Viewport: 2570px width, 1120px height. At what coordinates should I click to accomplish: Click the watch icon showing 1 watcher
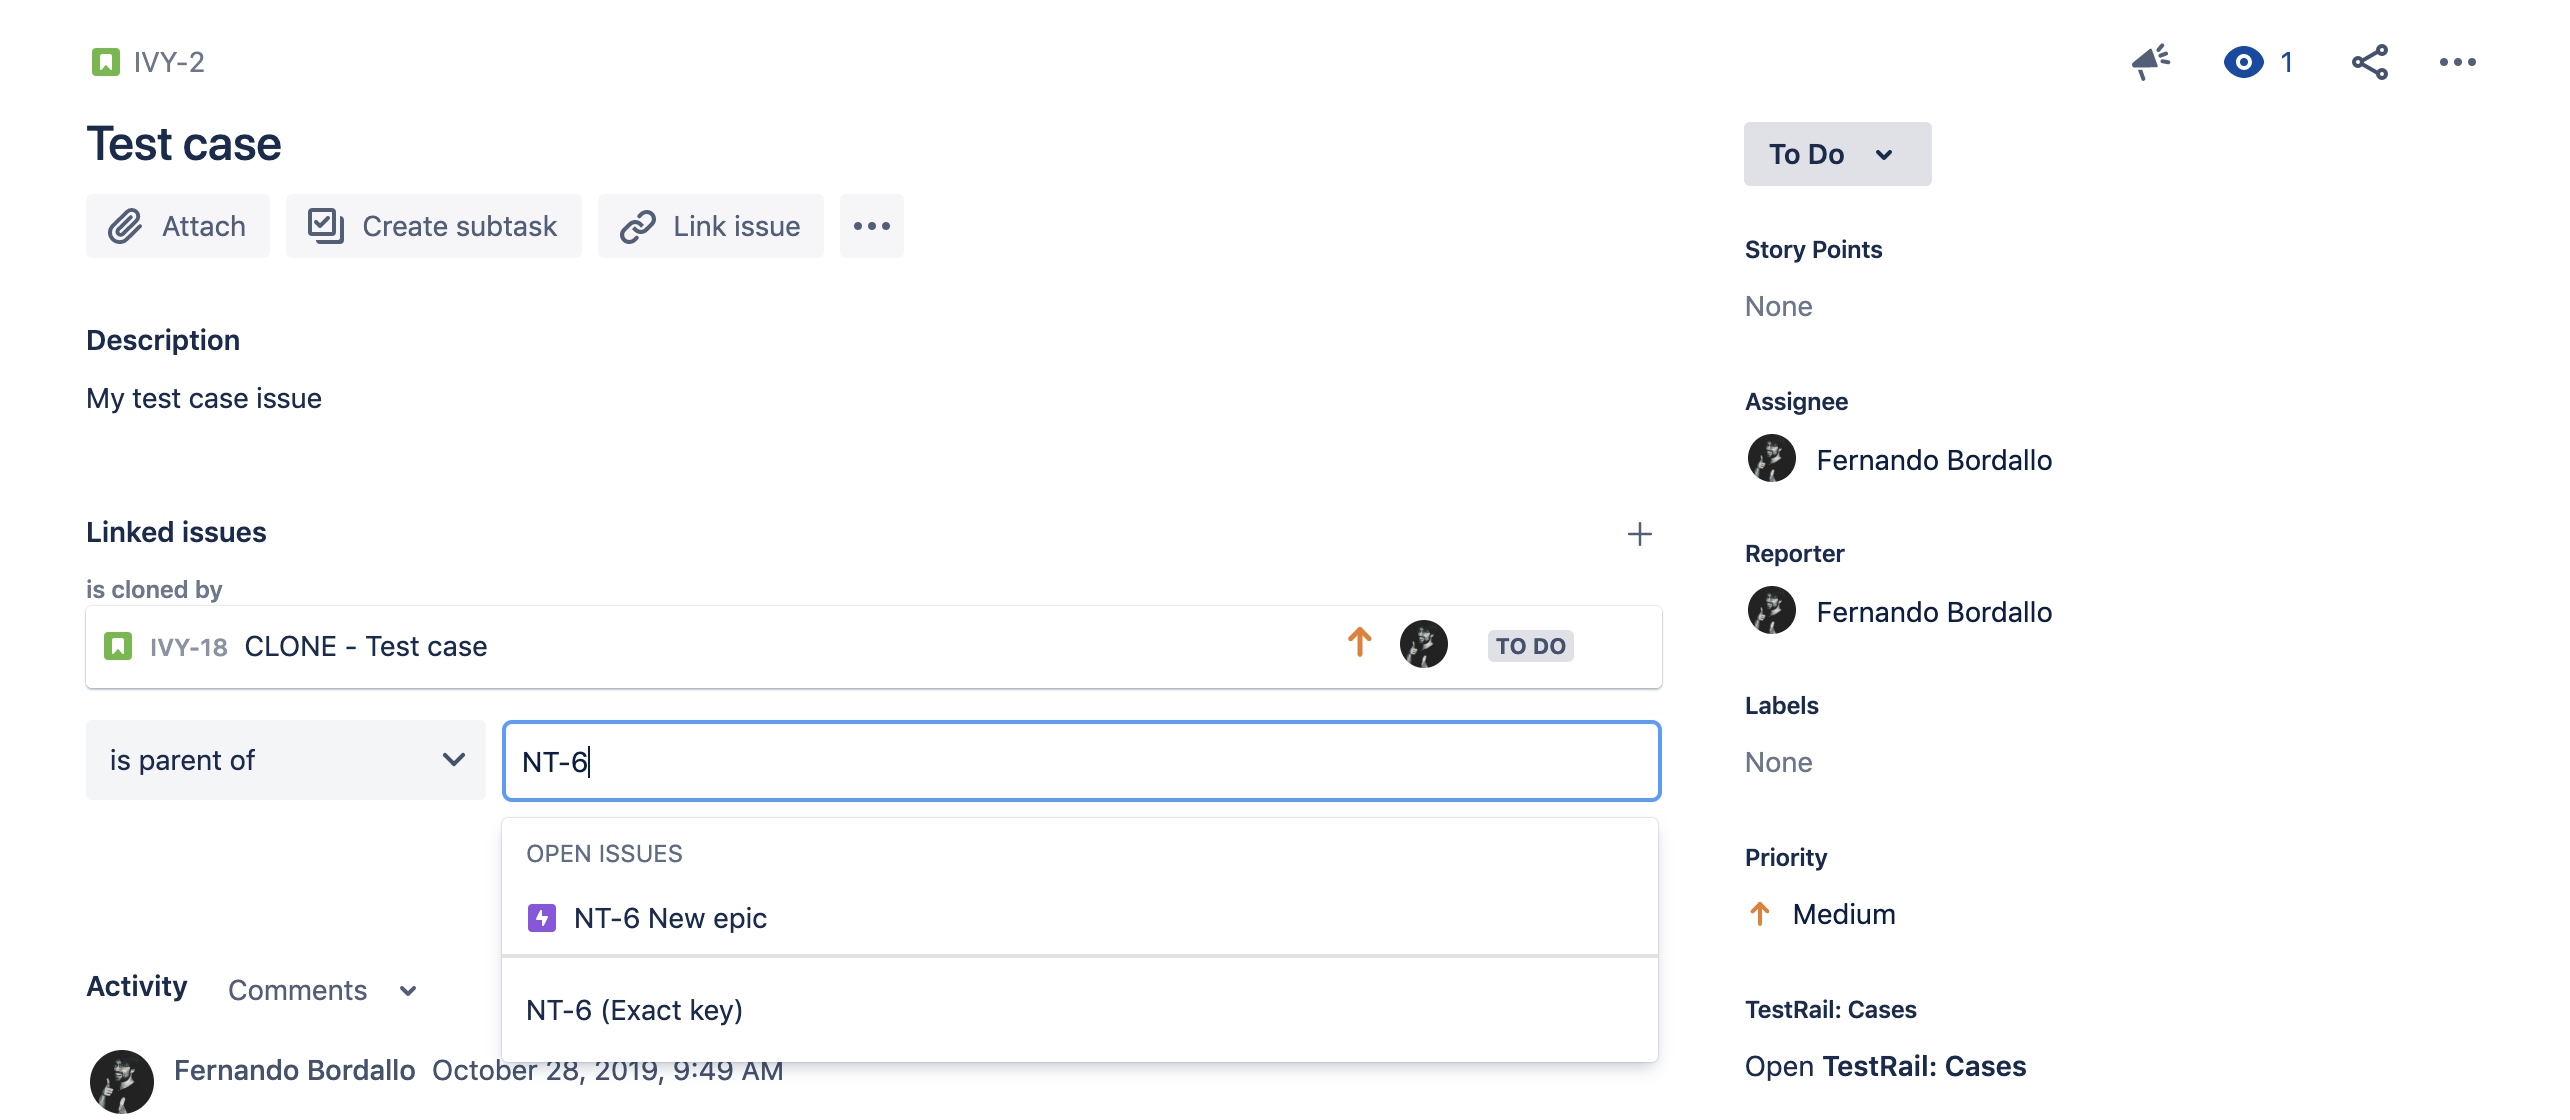[2244, 62]
